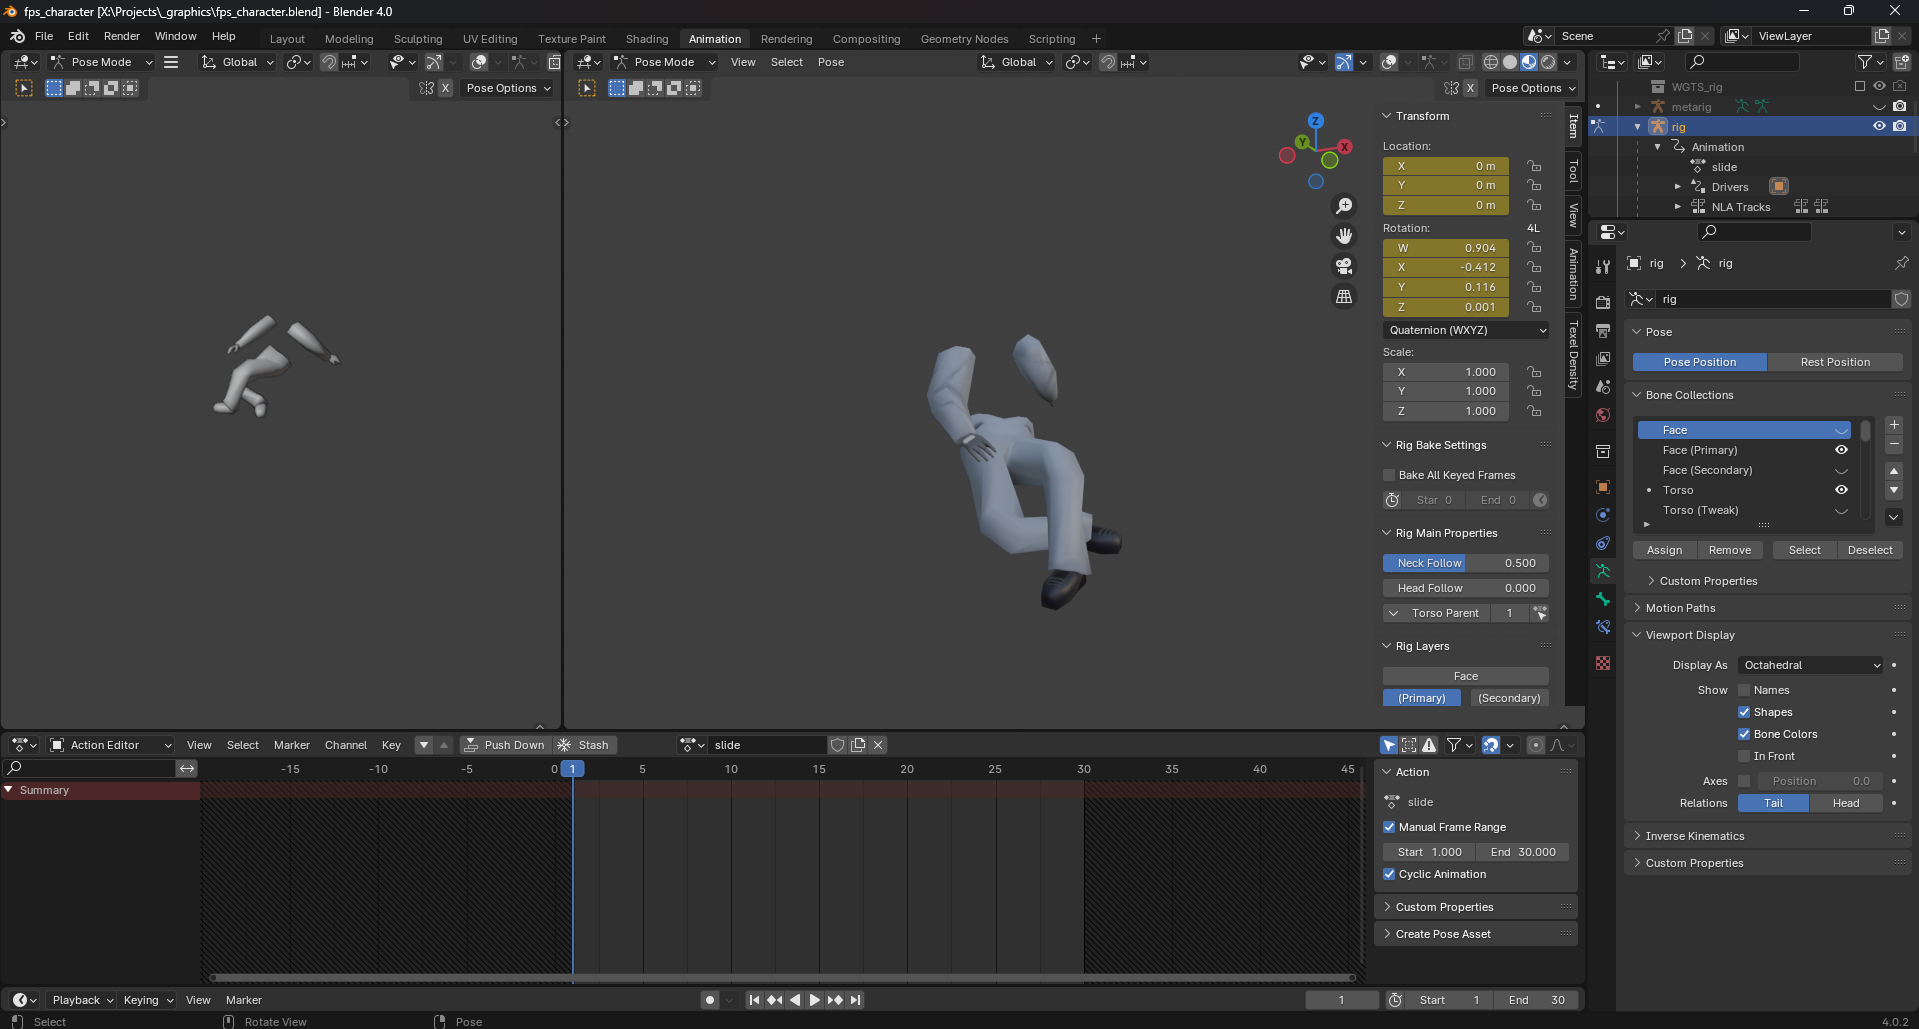Open the Quaternion (WXYZ) rotation mode dropdown

click(x=1466, y=330)
